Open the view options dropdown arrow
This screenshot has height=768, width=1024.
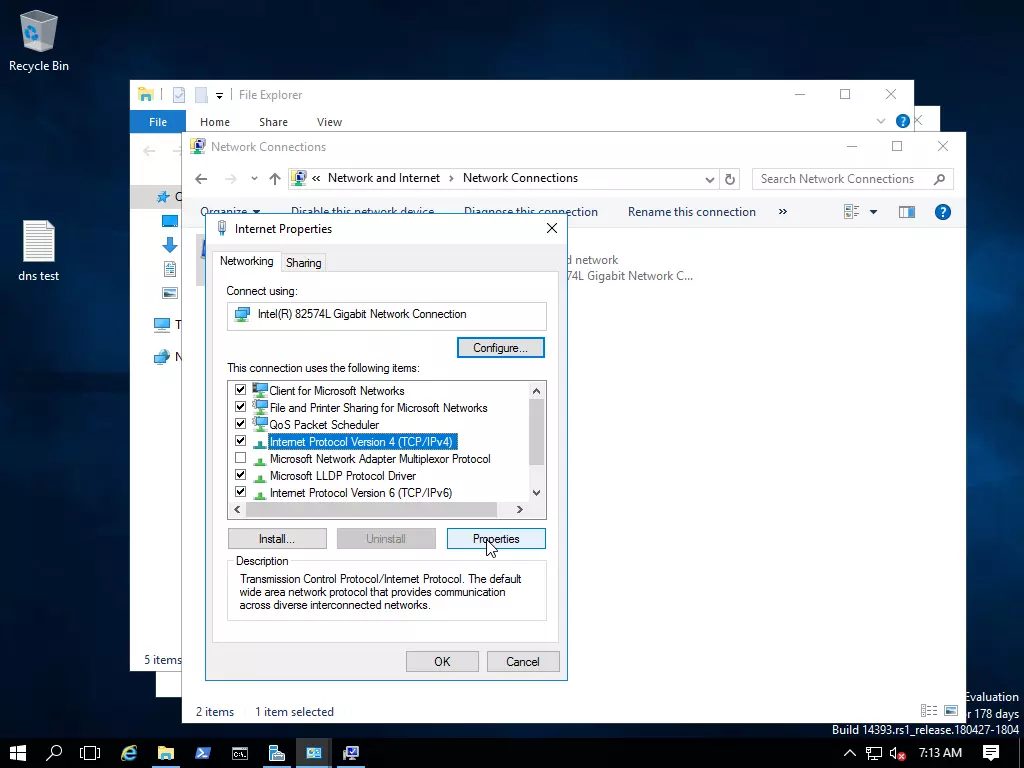point(873,212)
